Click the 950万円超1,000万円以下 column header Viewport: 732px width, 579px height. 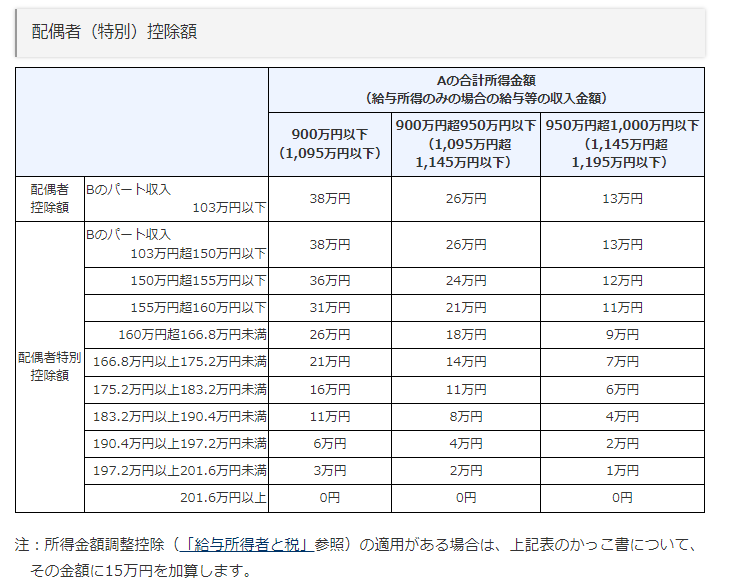coord(622,144)
